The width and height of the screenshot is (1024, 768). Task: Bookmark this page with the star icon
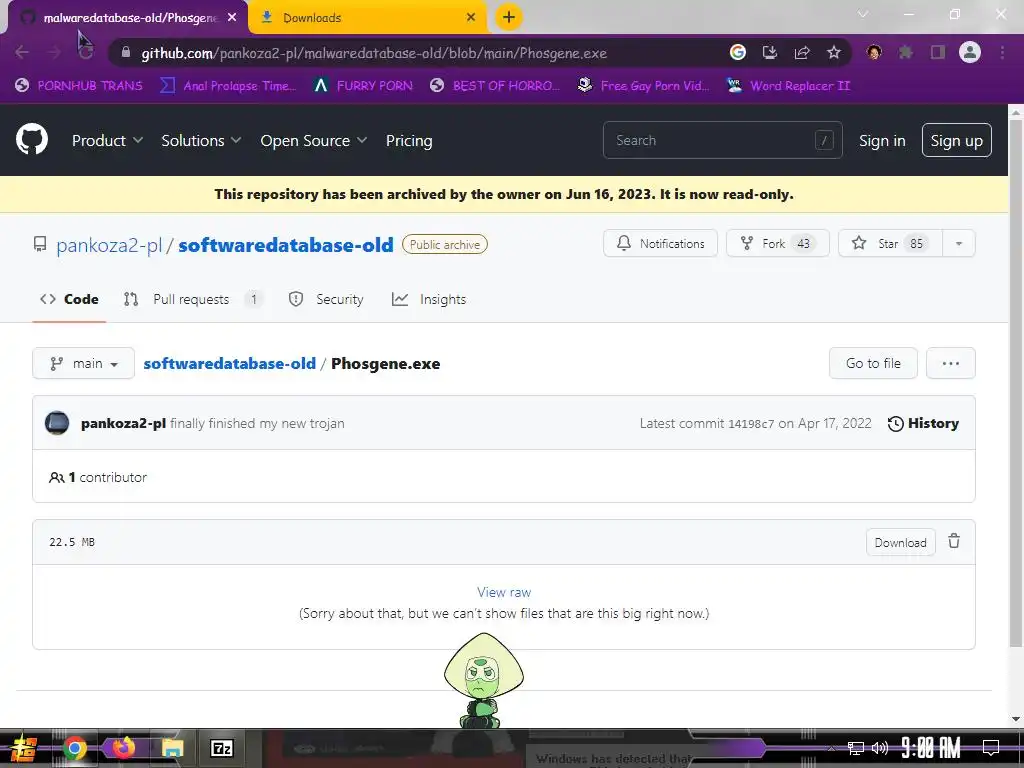[834, 52]
